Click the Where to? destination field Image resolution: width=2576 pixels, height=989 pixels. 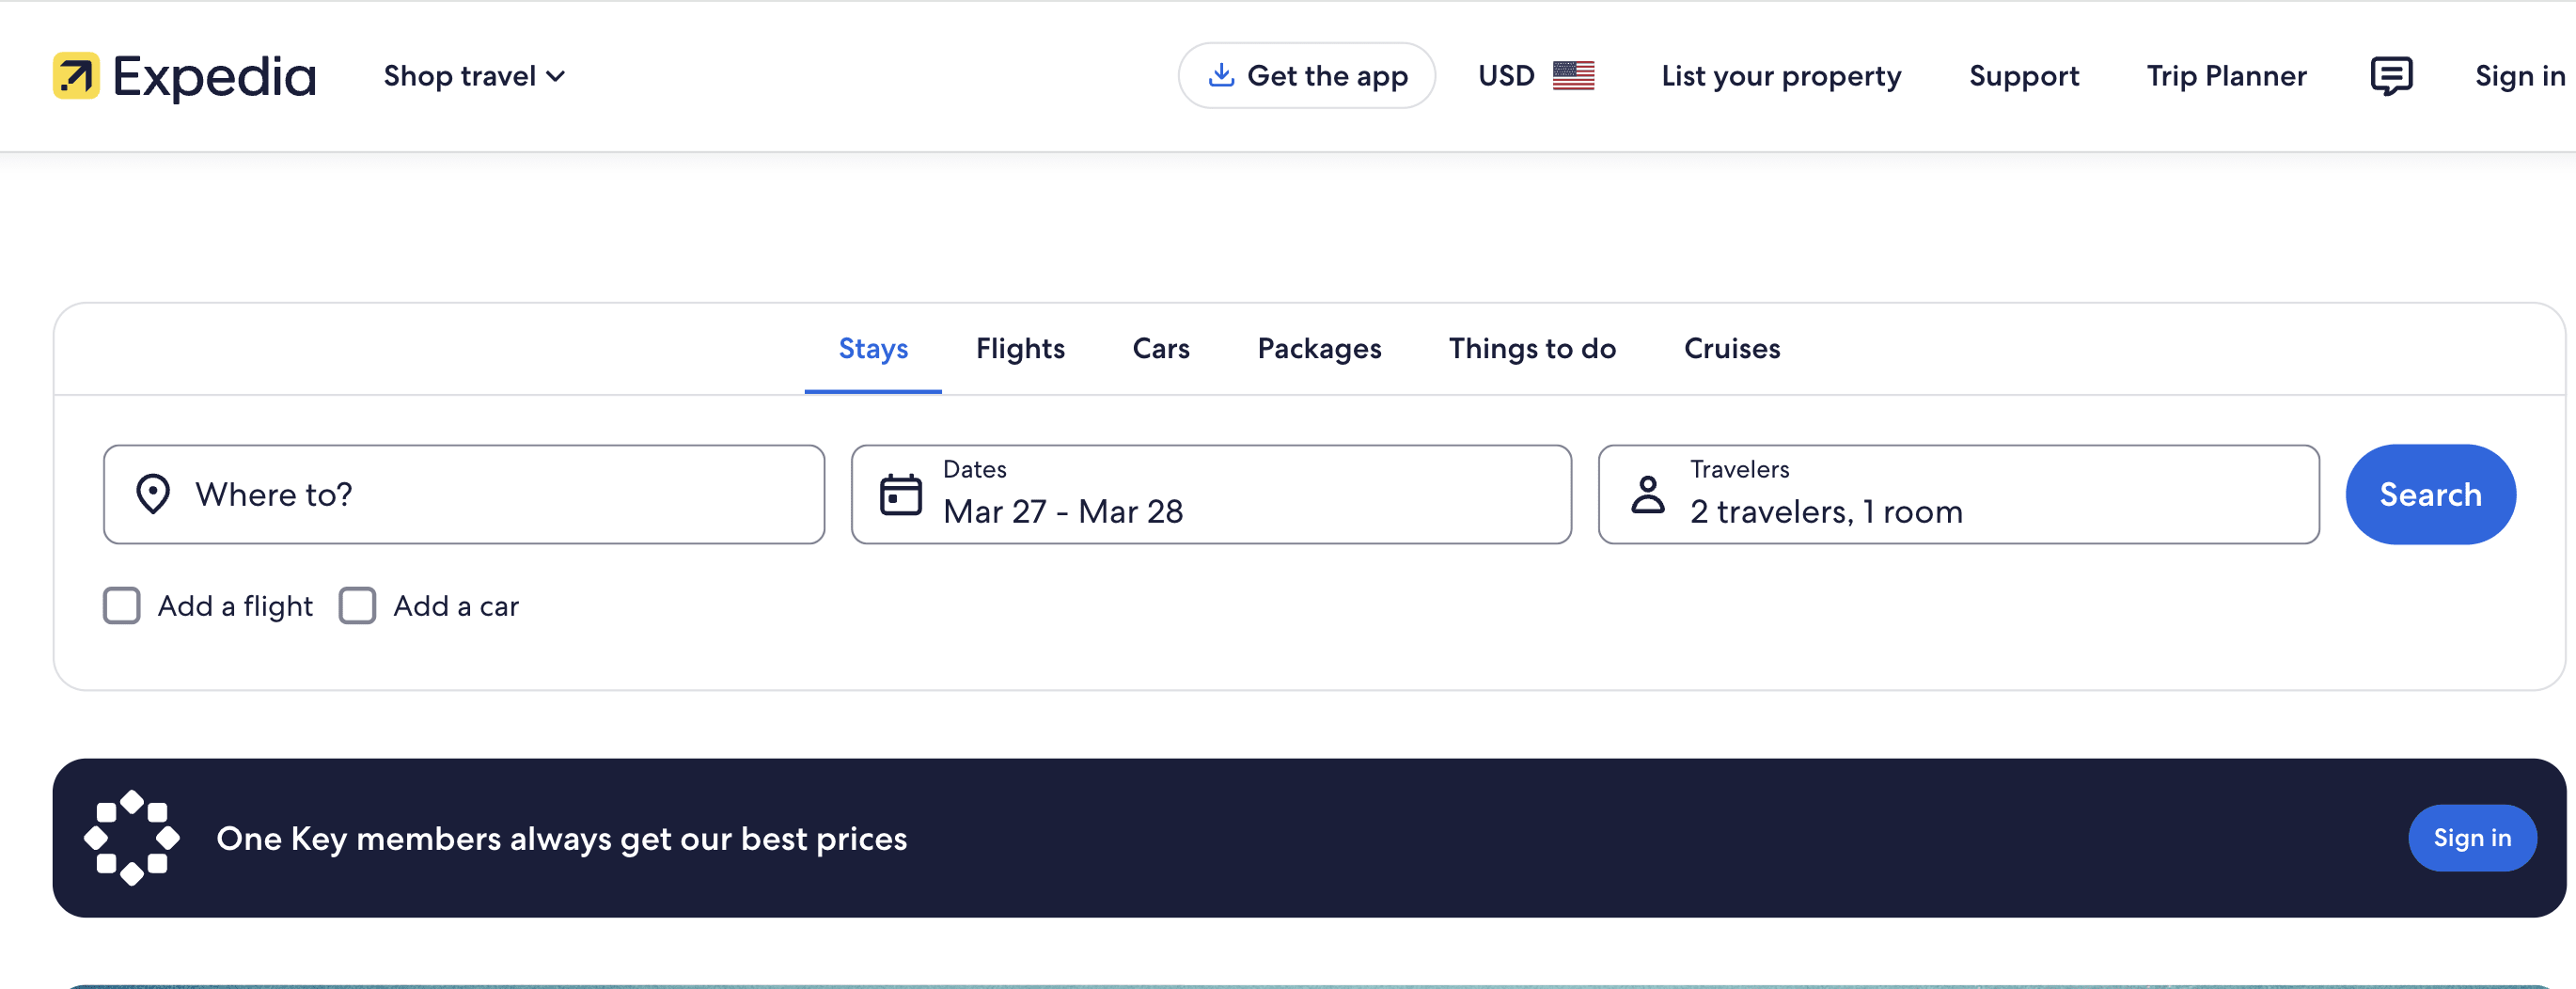click(464, 494)
